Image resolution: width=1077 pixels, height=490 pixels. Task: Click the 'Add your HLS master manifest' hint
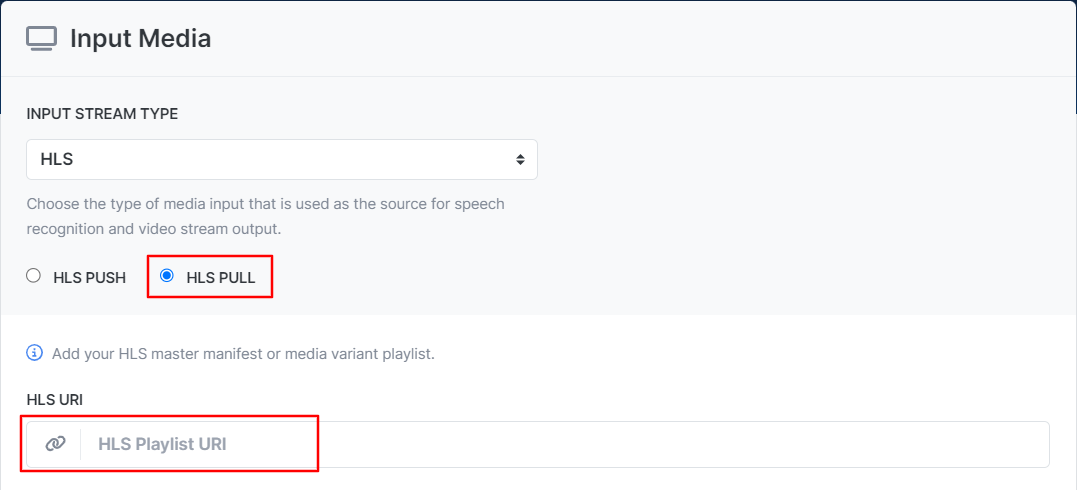click(243, 355)
